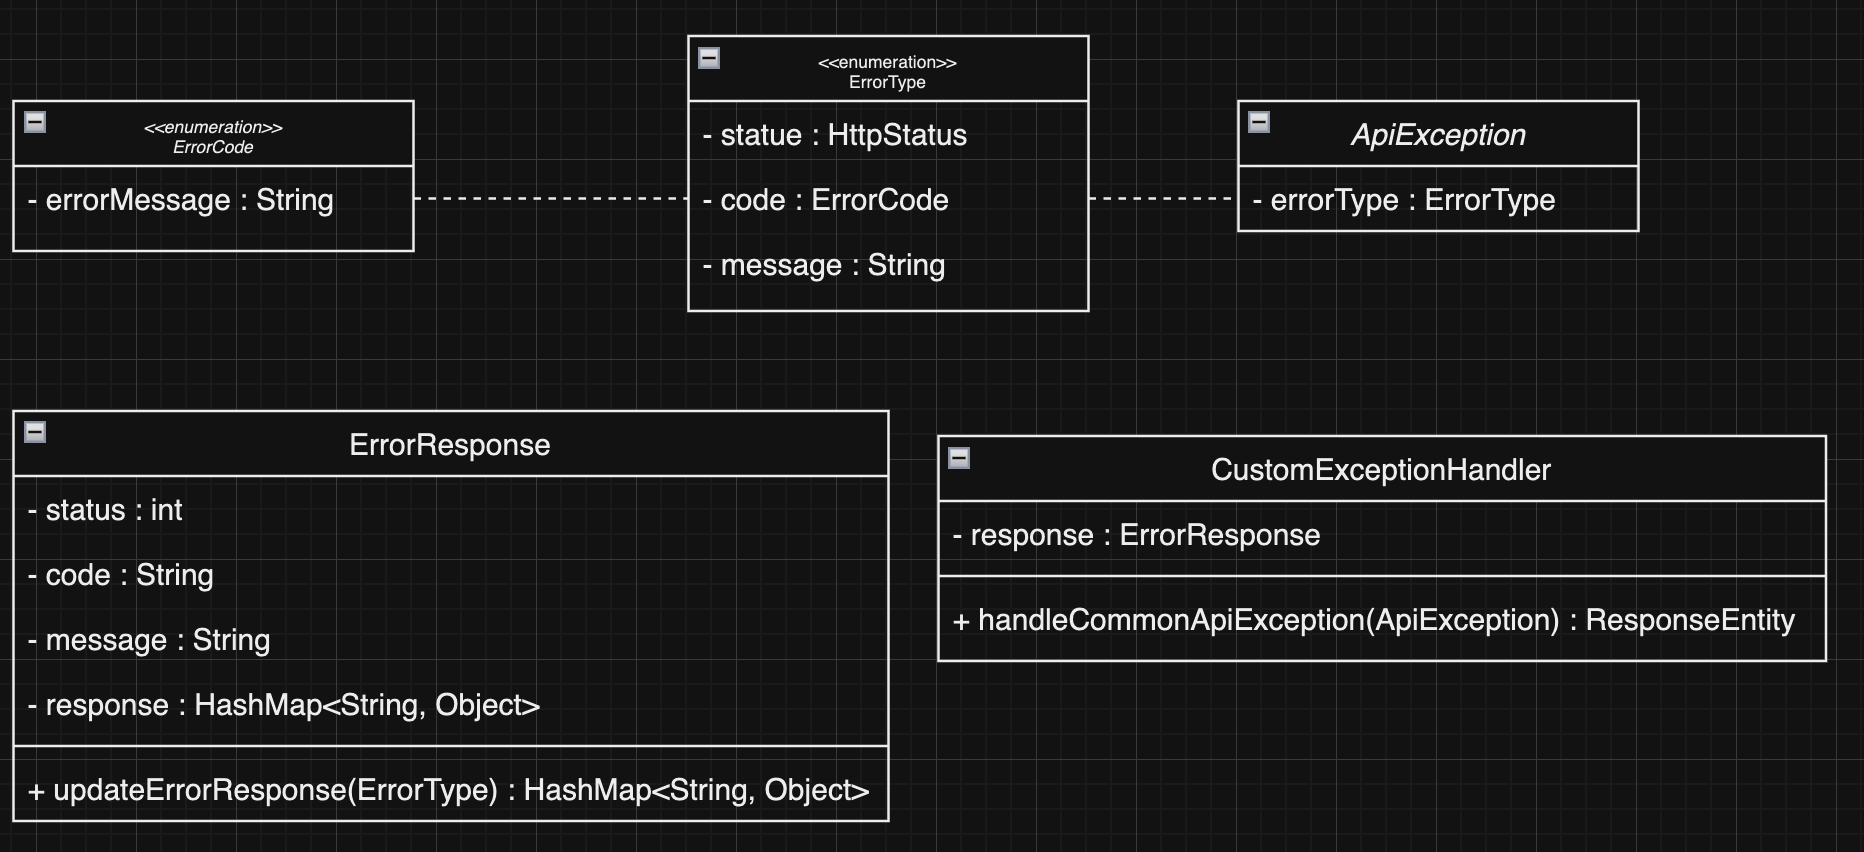This screenshot has width=1864, height=852.
Task: Select the 'status : int' attribute
Action: (105, 510)
